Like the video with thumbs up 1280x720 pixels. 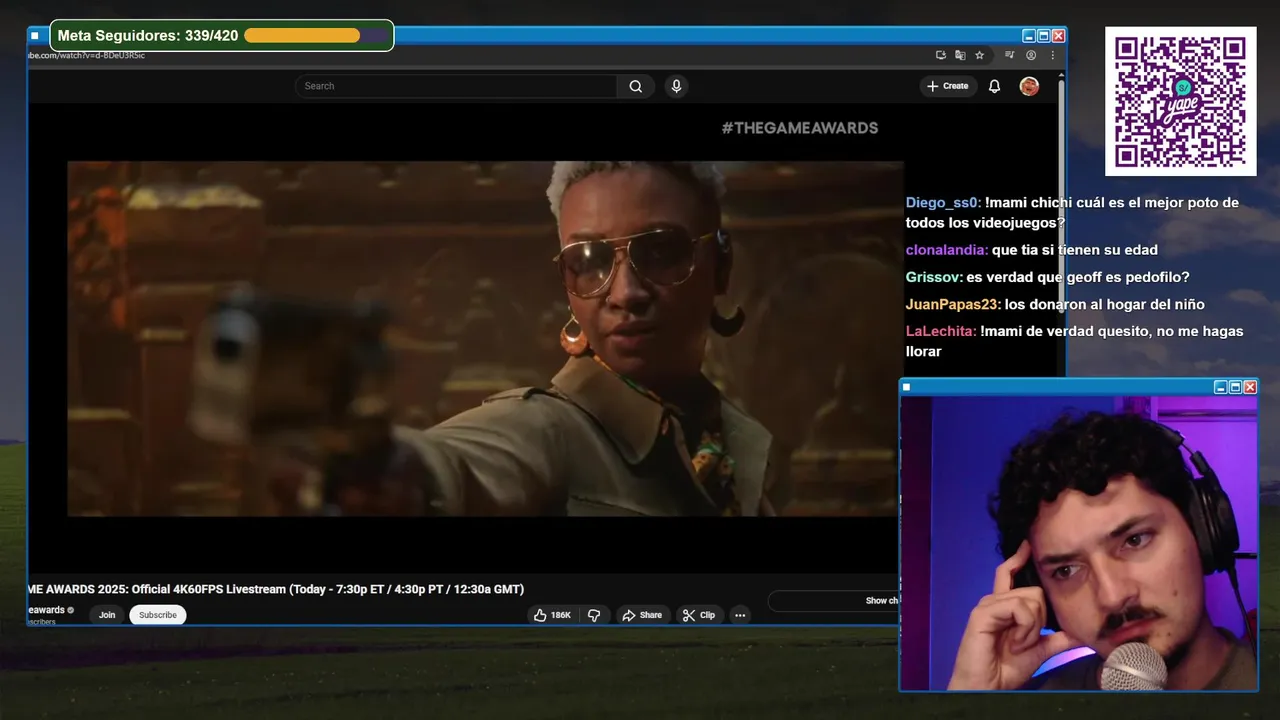pos(552,615)
